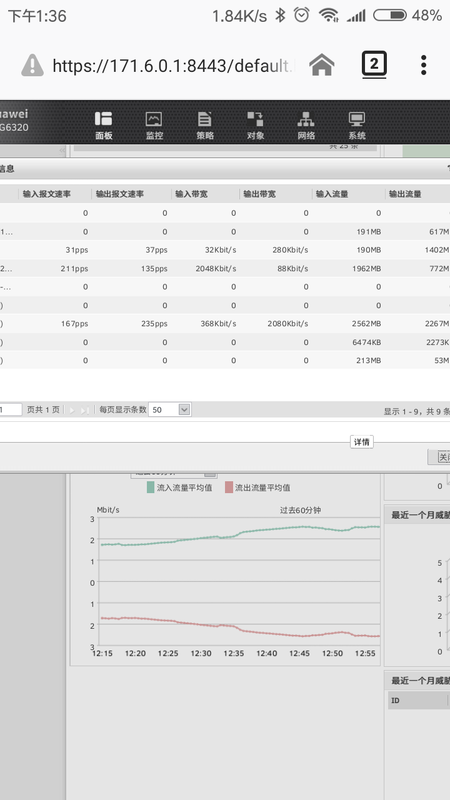Open the 对象 objects tab
Image resolution: width=450 pixels, height=800 pixels.
tap(255, 126)
